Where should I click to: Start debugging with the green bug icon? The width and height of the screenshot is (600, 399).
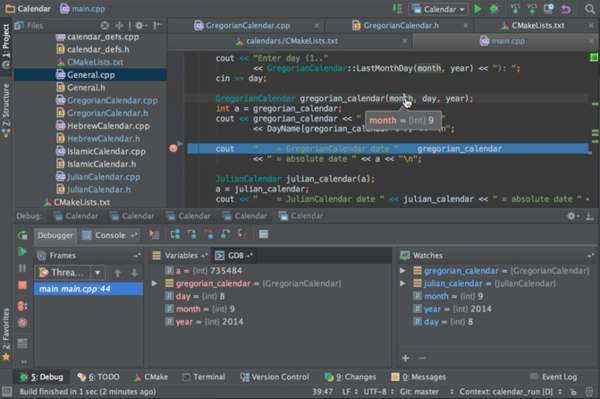coord(494,9)
